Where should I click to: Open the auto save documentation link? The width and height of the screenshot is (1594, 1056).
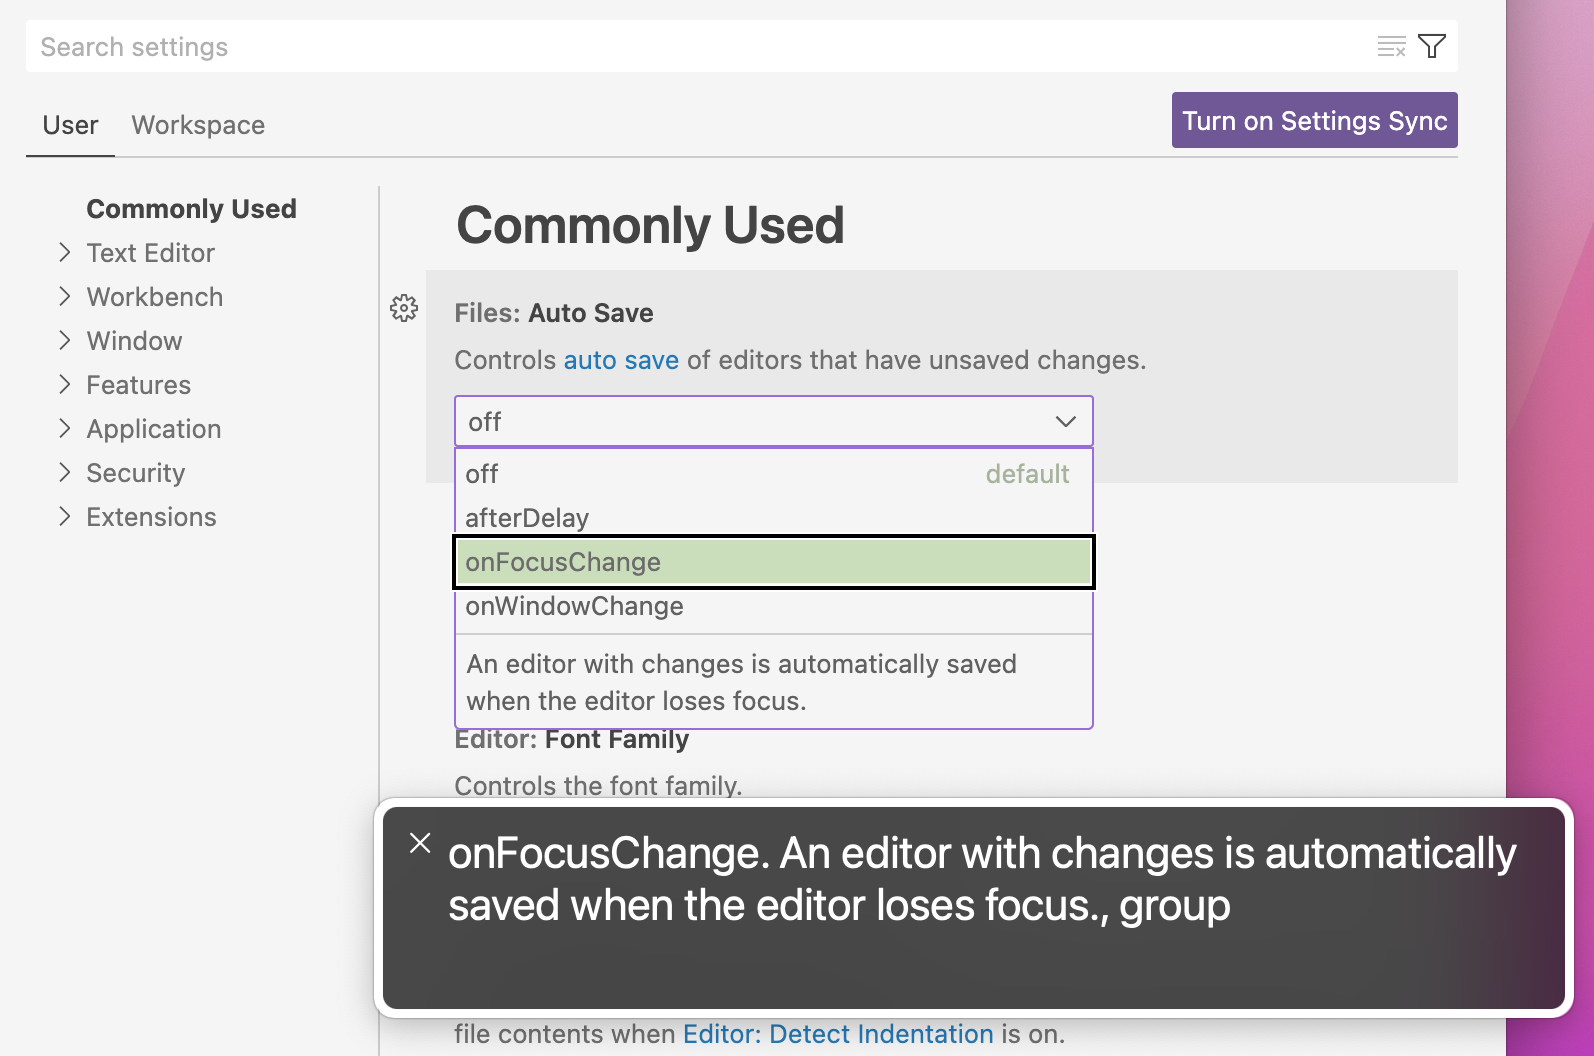620,360
